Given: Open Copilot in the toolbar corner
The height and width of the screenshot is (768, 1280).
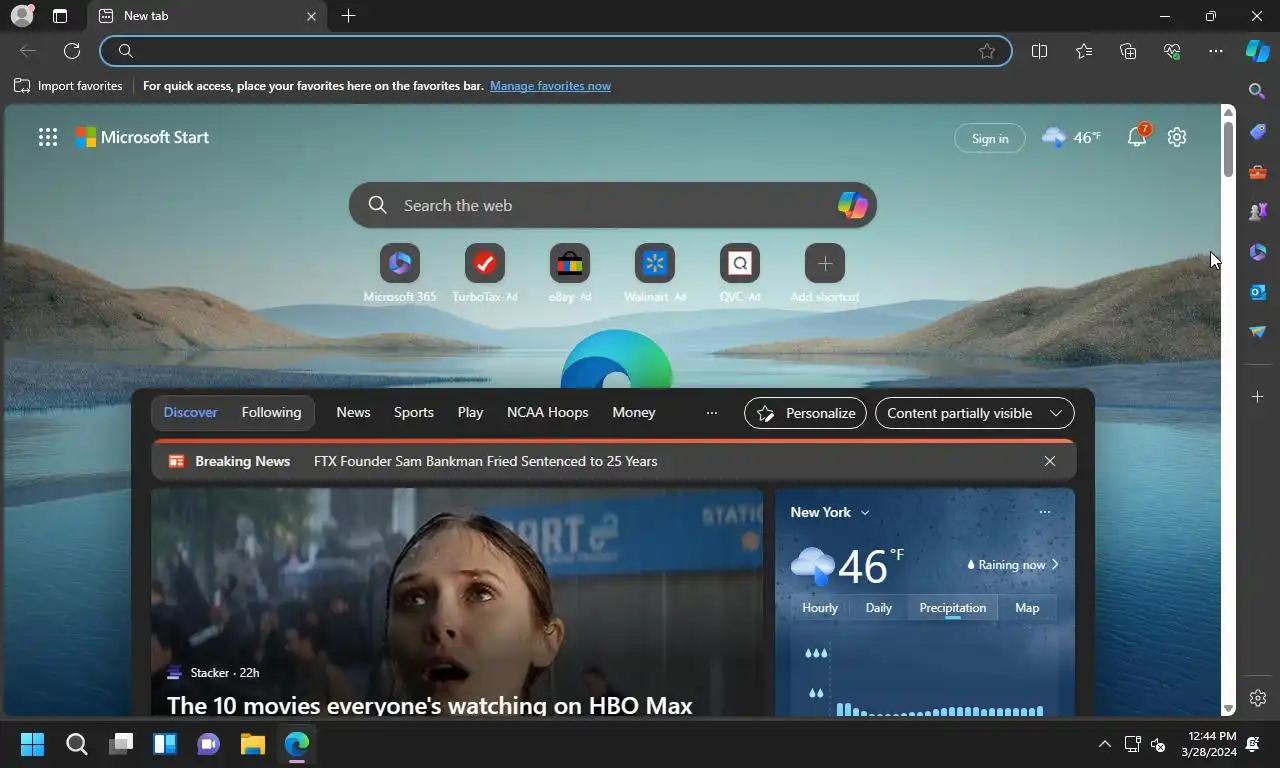Looking at the screenshot, I should (x=1257, y=51).
